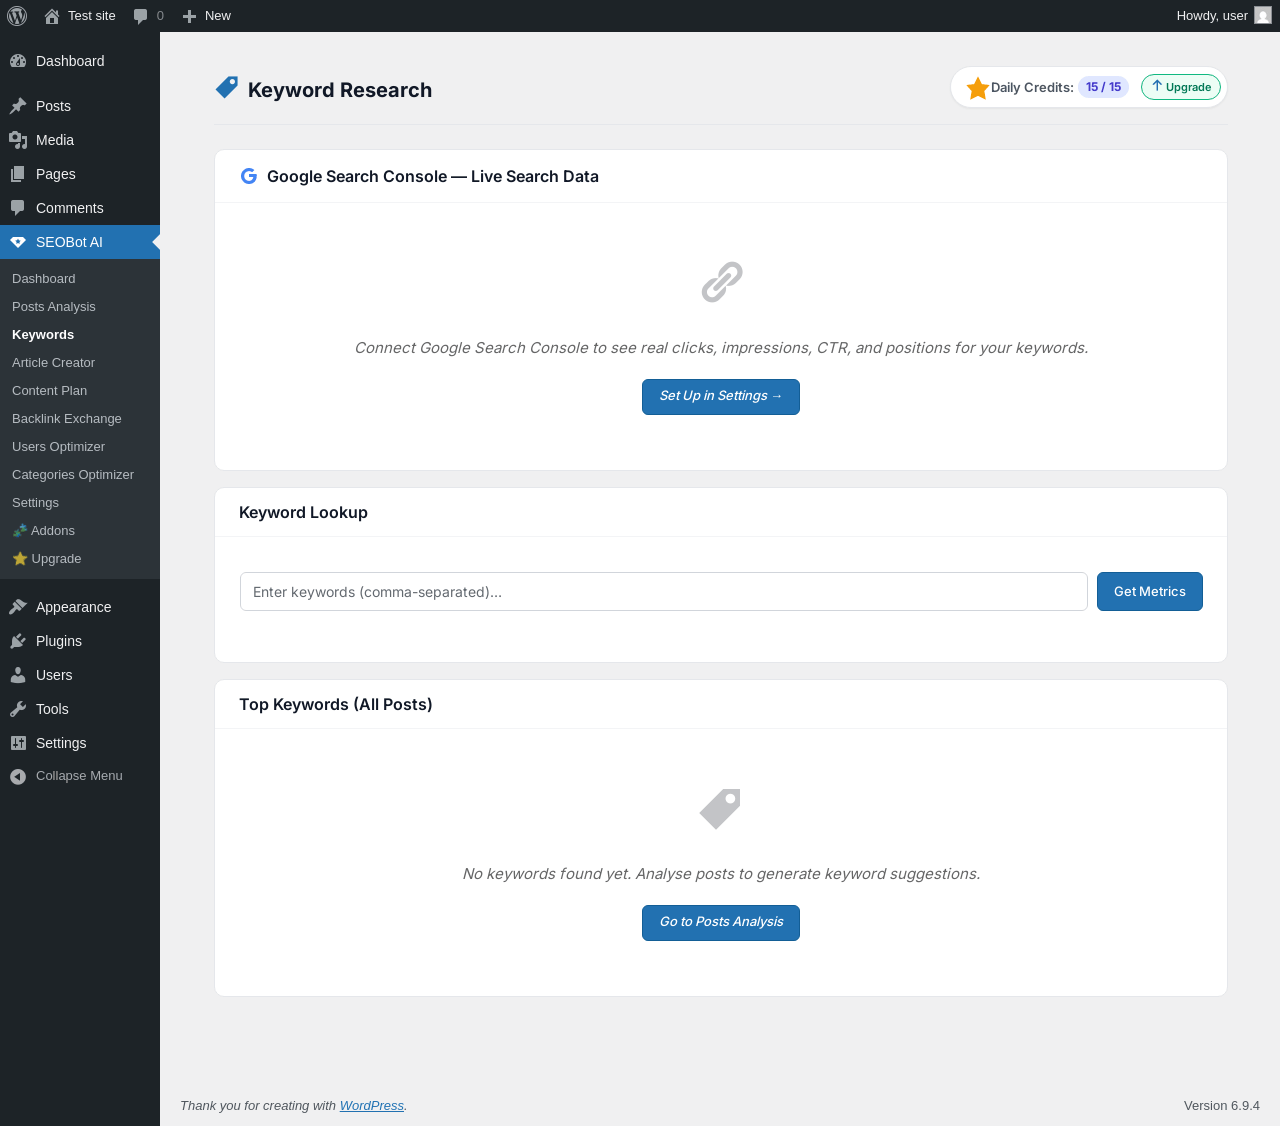Select Keywords in the SEOBot submenu
The height and width of the screenshot is (1126, 1280).
pos(43,335)
